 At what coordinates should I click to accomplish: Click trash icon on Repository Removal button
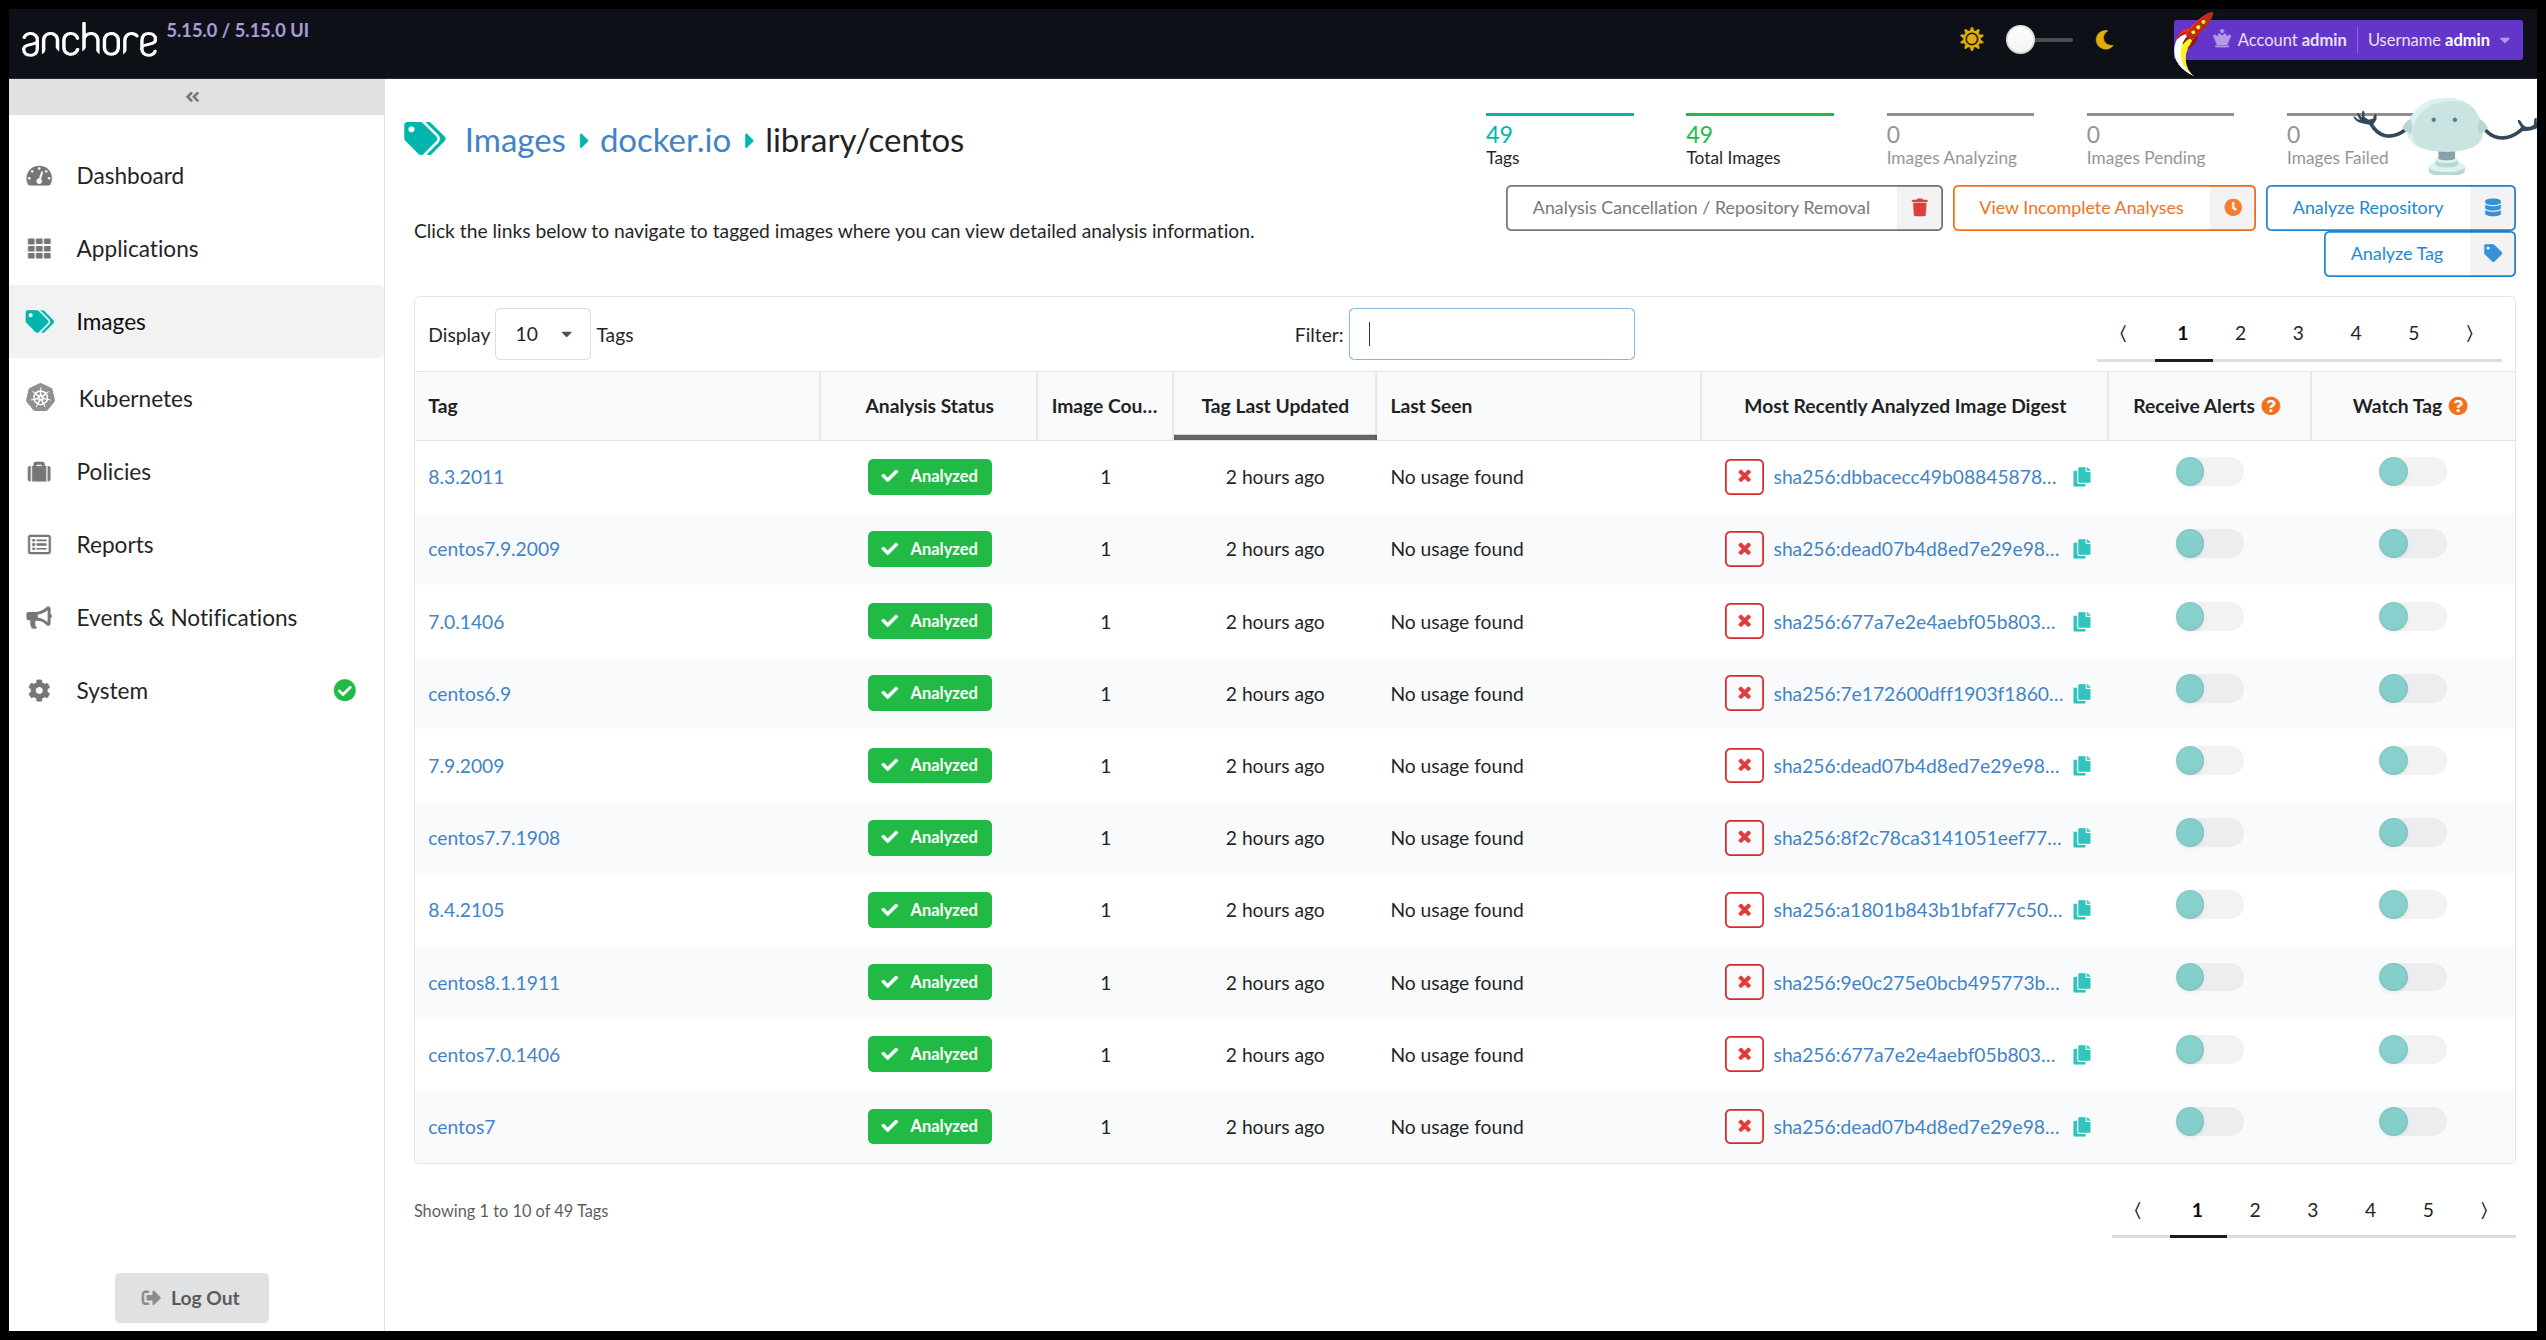pyautogui.click(x=1919, y=208)
